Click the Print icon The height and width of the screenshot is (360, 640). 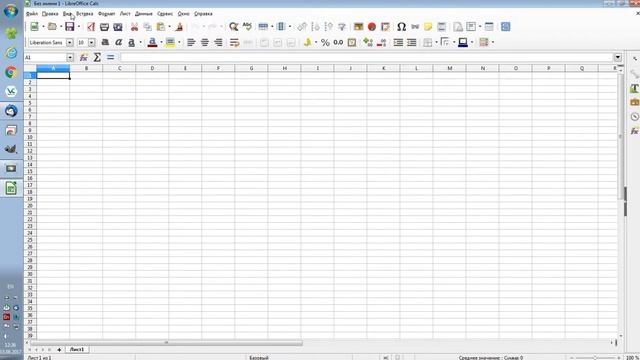[x=104, y=27]
